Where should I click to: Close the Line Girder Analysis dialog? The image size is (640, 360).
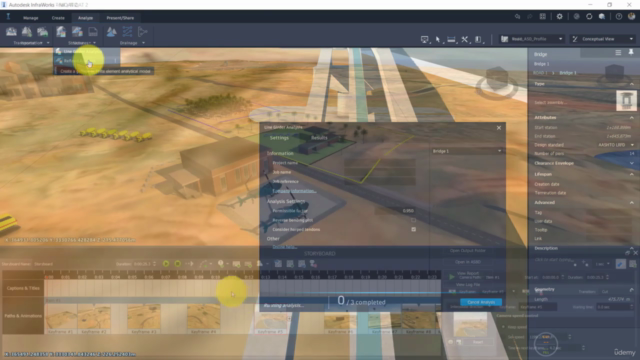499,128
